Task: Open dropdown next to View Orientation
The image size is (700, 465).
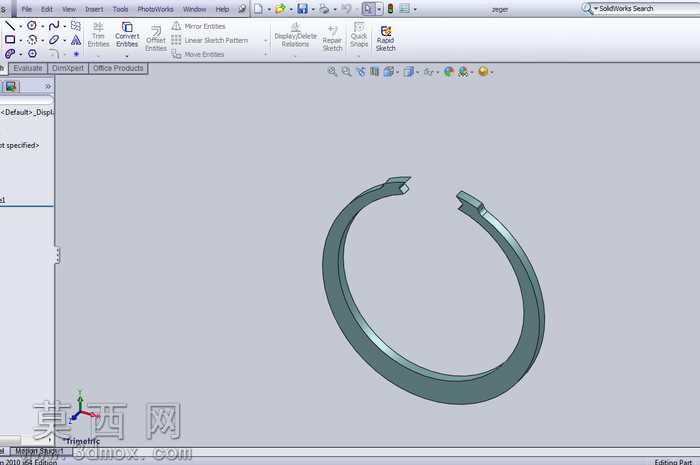Action: [397, 72]
